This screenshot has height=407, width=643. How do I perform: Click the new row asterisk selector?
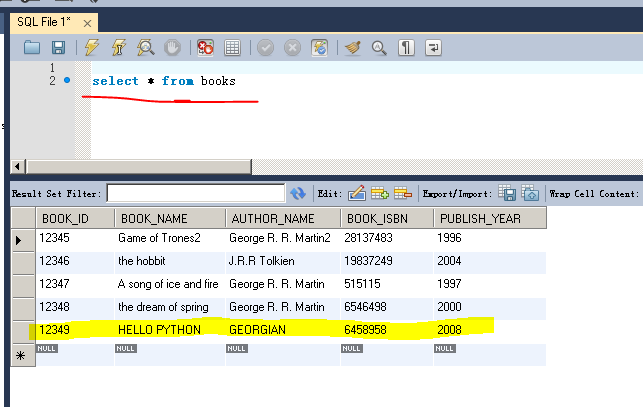tap(23, 355)
